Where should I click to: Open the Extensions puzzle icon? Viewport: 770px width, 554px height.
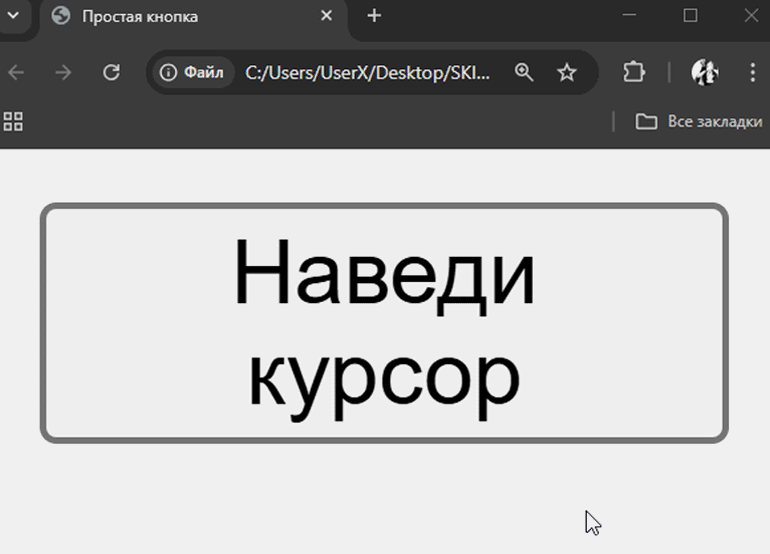click(634, 72)
